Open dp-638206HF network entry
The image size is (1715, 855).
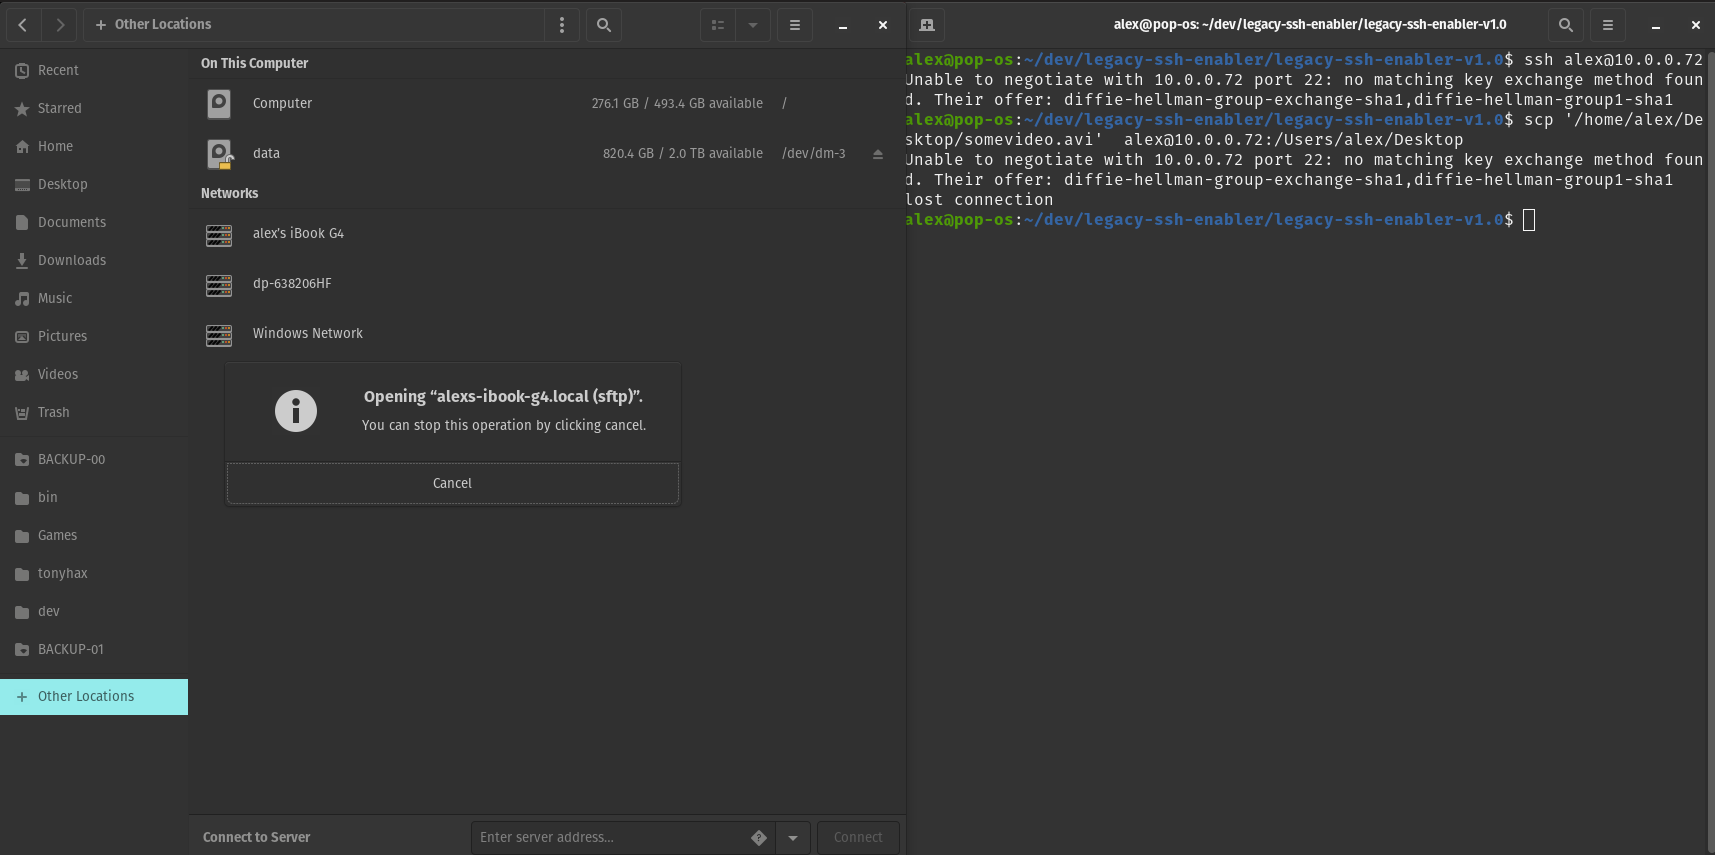(547, 284)
